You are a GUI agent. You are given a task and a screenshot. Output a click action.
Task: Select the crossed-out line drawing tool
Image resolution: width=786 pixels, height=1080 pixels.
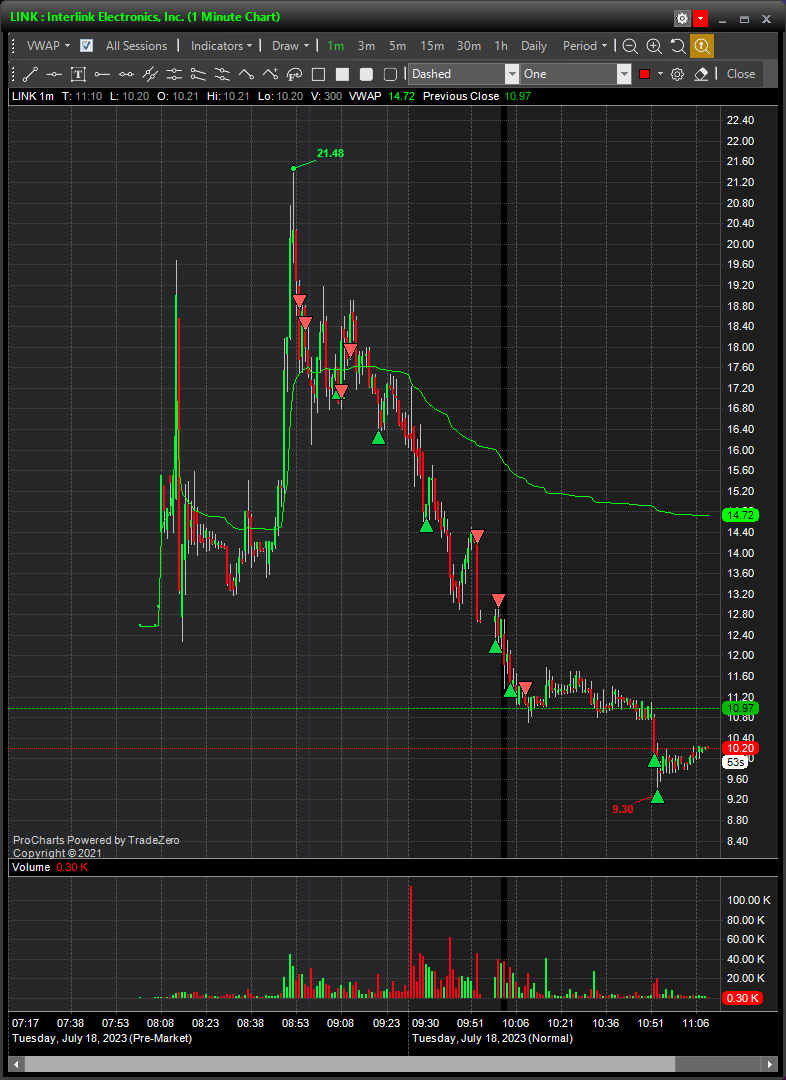click(150, 74)
